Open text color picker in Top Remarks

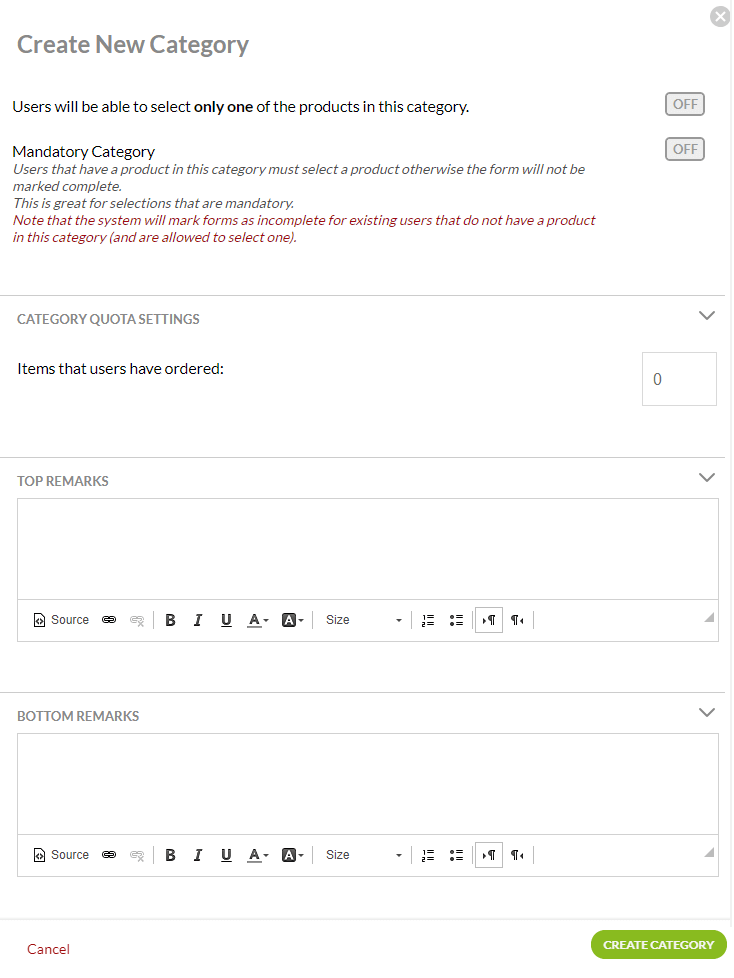258,620
